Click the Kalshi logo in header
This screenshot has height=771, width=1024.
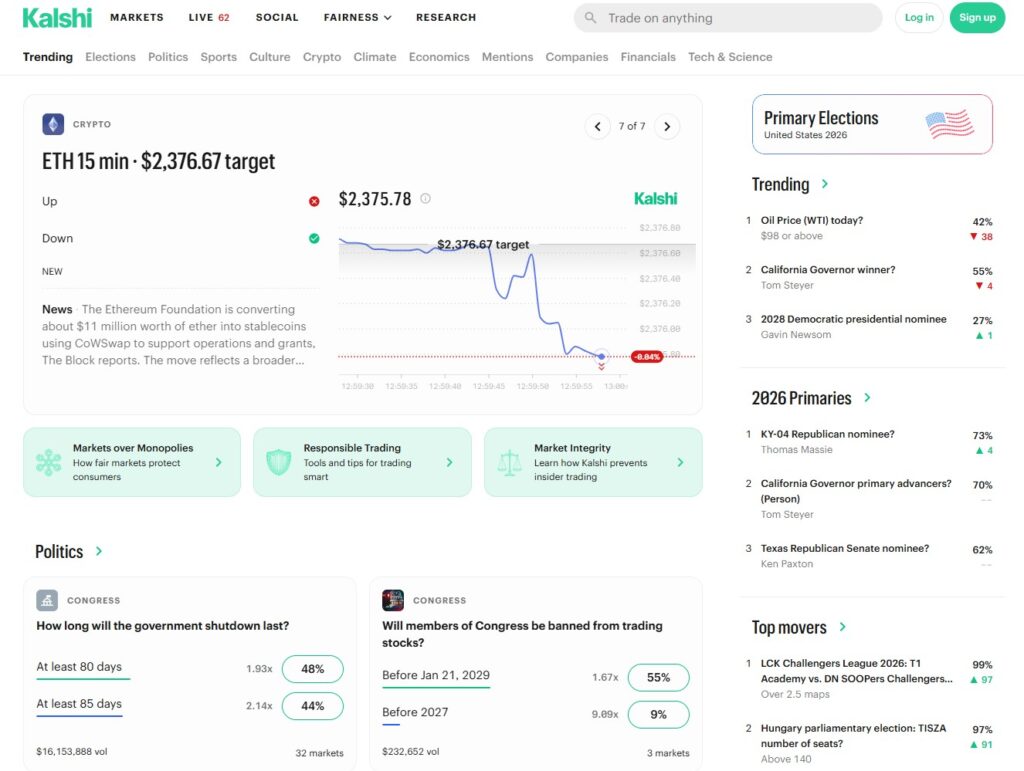57,18
